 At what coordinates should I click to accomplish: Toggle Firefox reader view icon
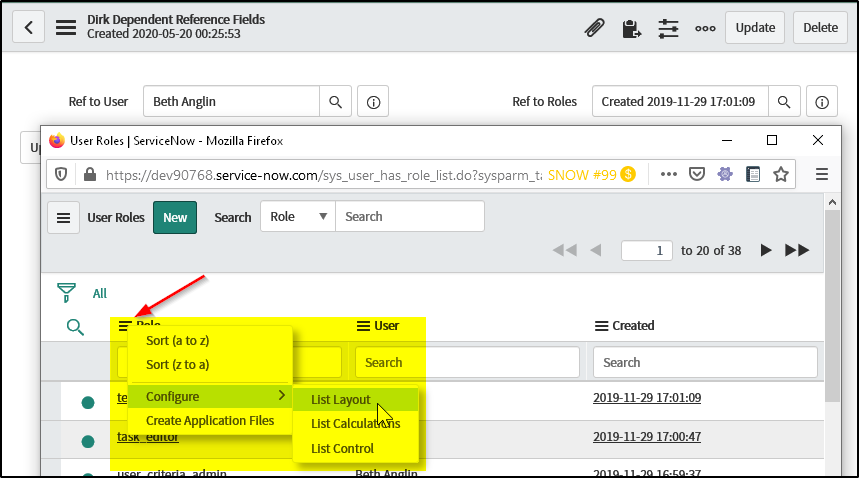tap(753, 175)
